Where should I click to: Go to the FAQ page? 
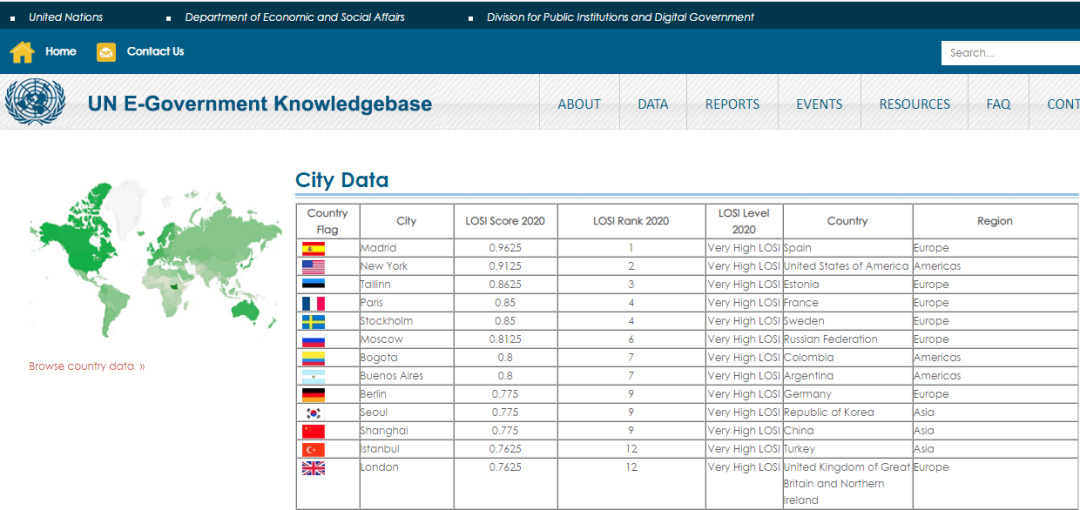point(998,104)
